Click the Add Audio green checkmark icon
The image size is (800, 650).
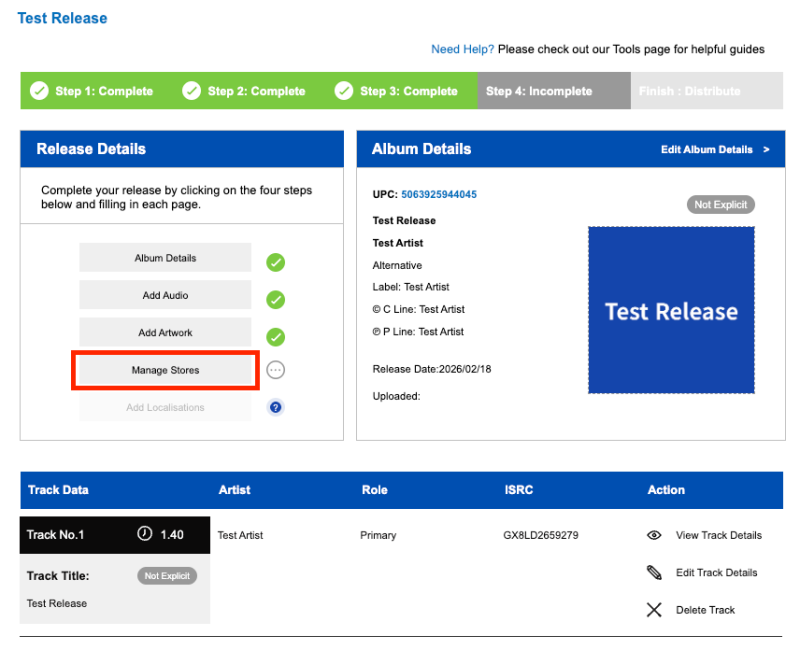(276, 299)
